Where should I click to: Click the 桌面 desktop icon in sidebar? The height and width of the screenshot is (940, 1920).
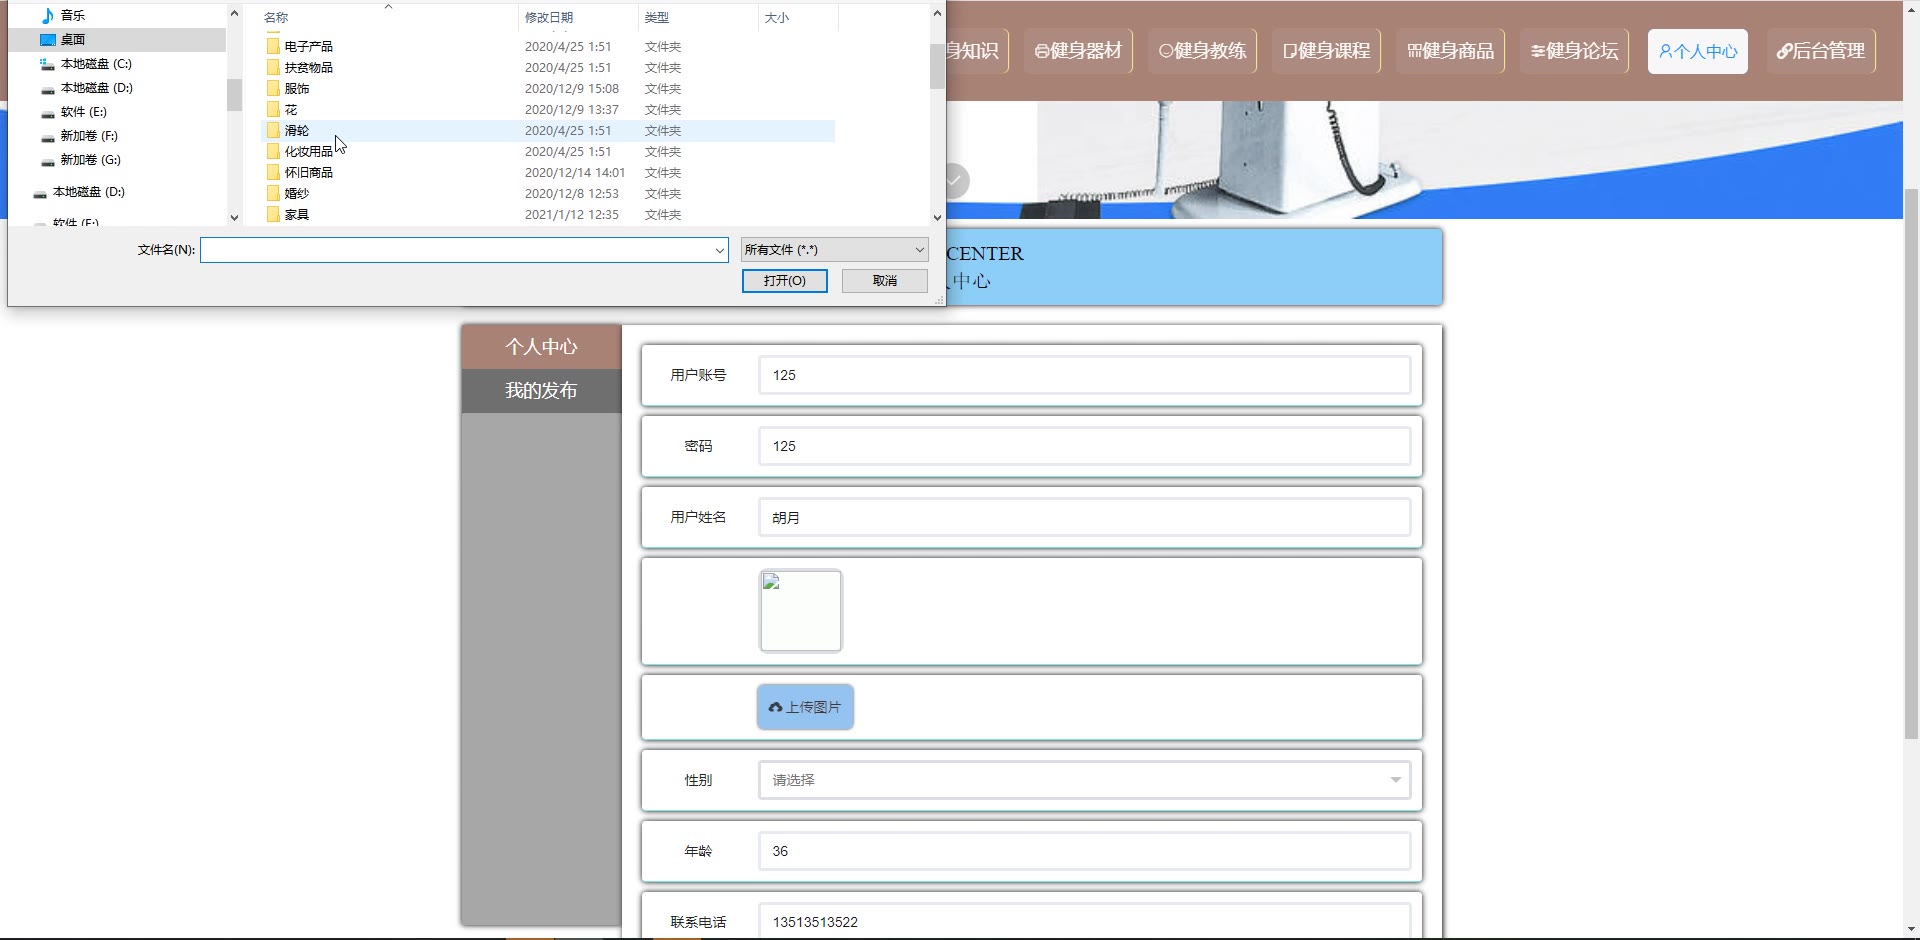coord(47,40)
